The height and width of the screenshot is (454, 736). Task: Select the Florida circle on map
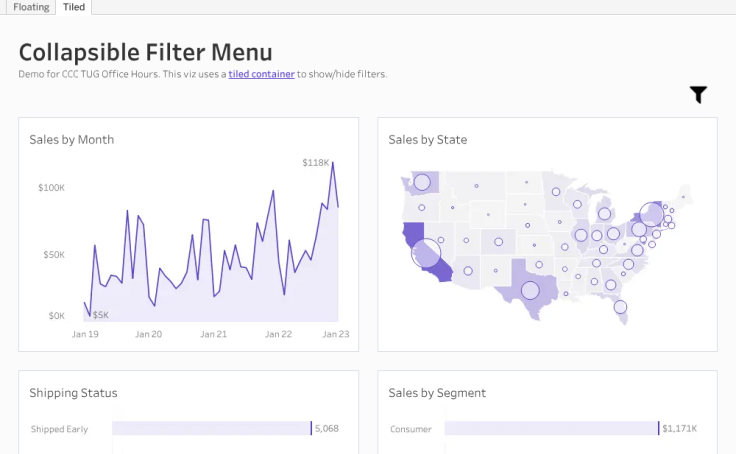coord(621,307)
